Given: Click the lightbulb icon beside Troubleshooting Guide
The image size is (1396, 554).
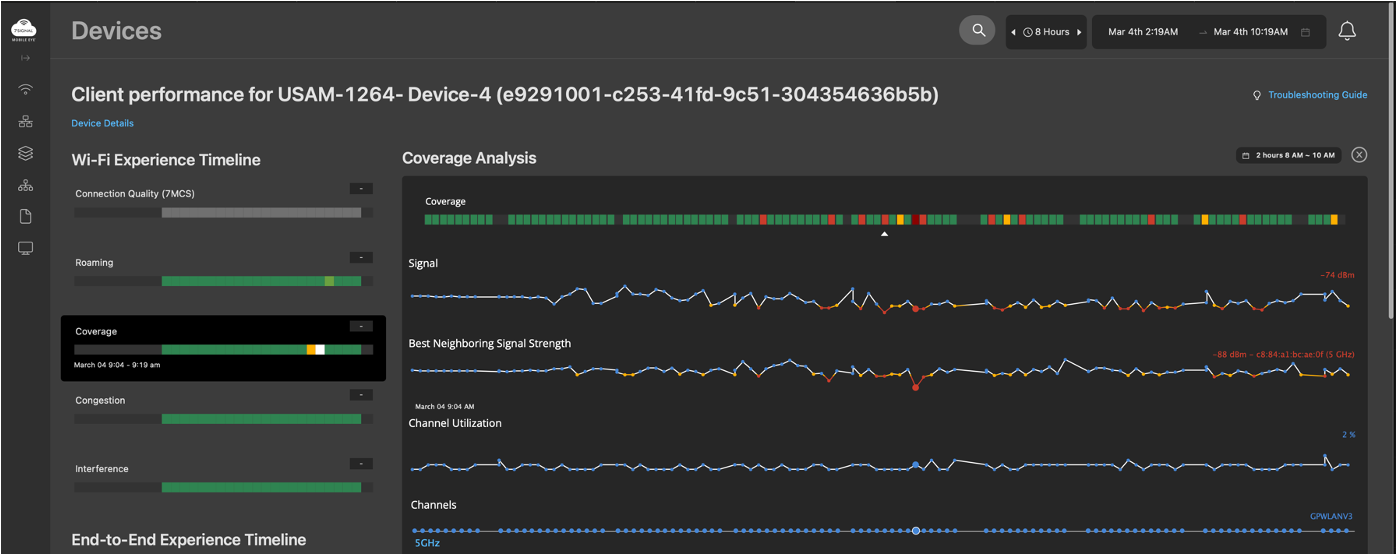Looking at the screenshot, I should [x=1257, y=95].
